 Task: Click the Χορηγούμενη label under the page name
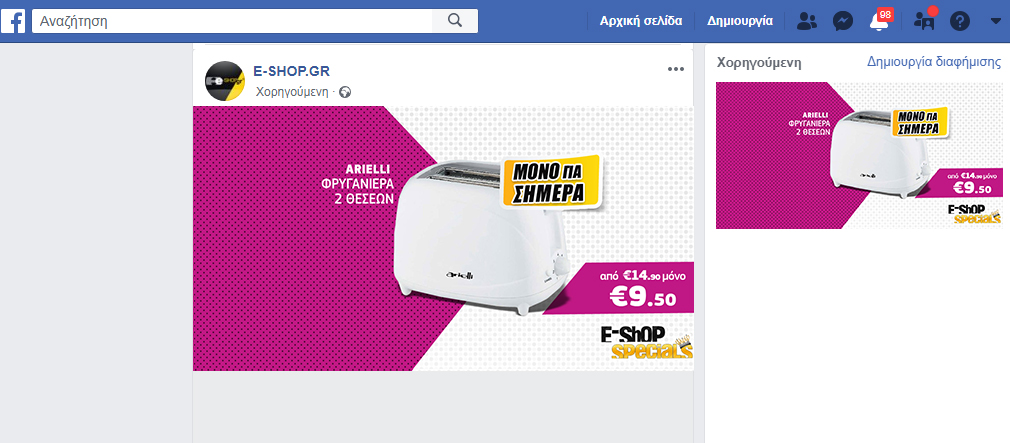coord(292,92)
